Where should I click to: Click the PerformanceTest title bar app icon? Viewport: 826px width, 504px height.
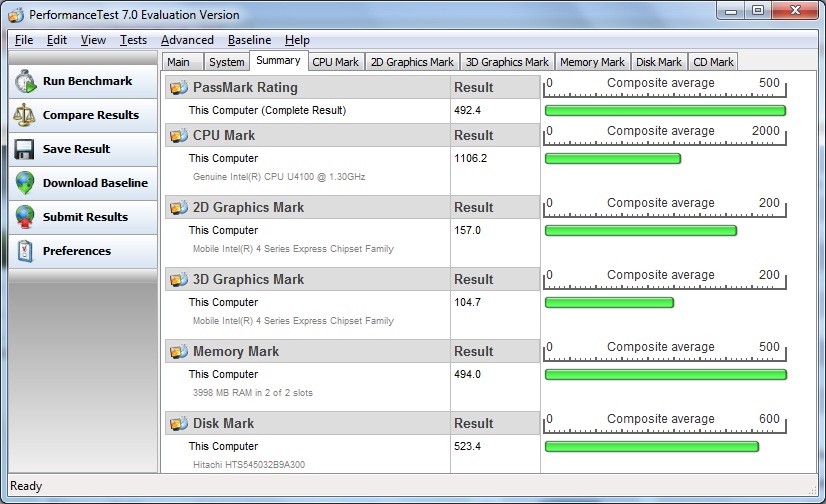(16, 15)
